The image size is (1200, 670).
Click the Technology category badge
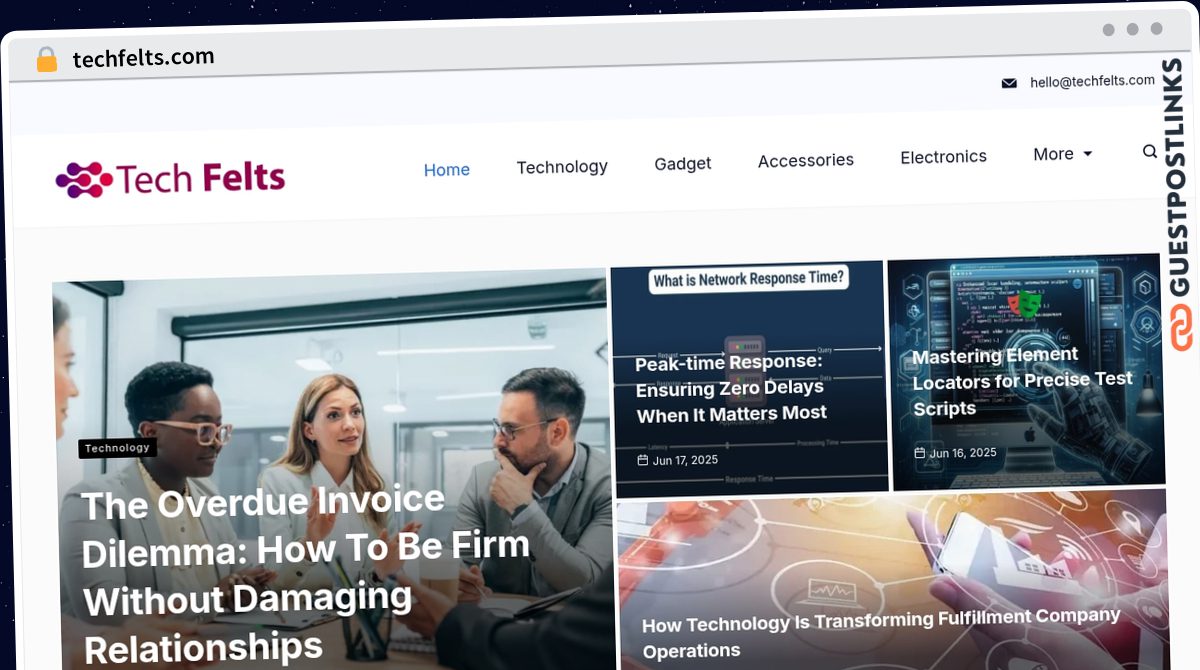point(118,448)
